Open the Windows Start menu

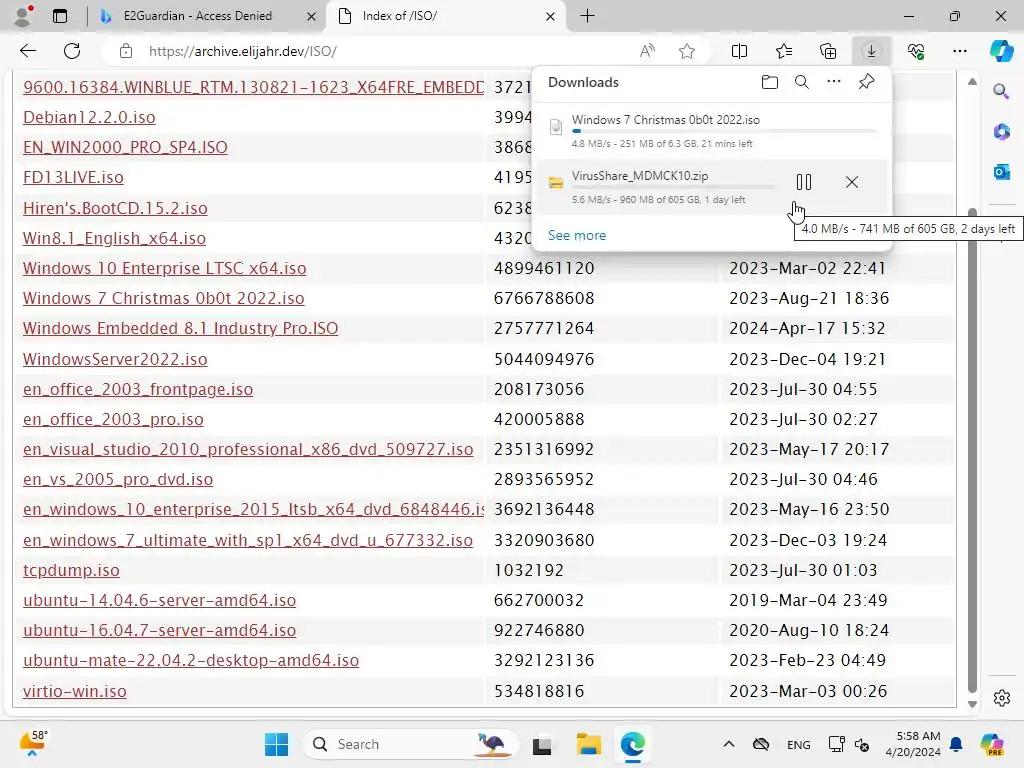pos(276,744)
